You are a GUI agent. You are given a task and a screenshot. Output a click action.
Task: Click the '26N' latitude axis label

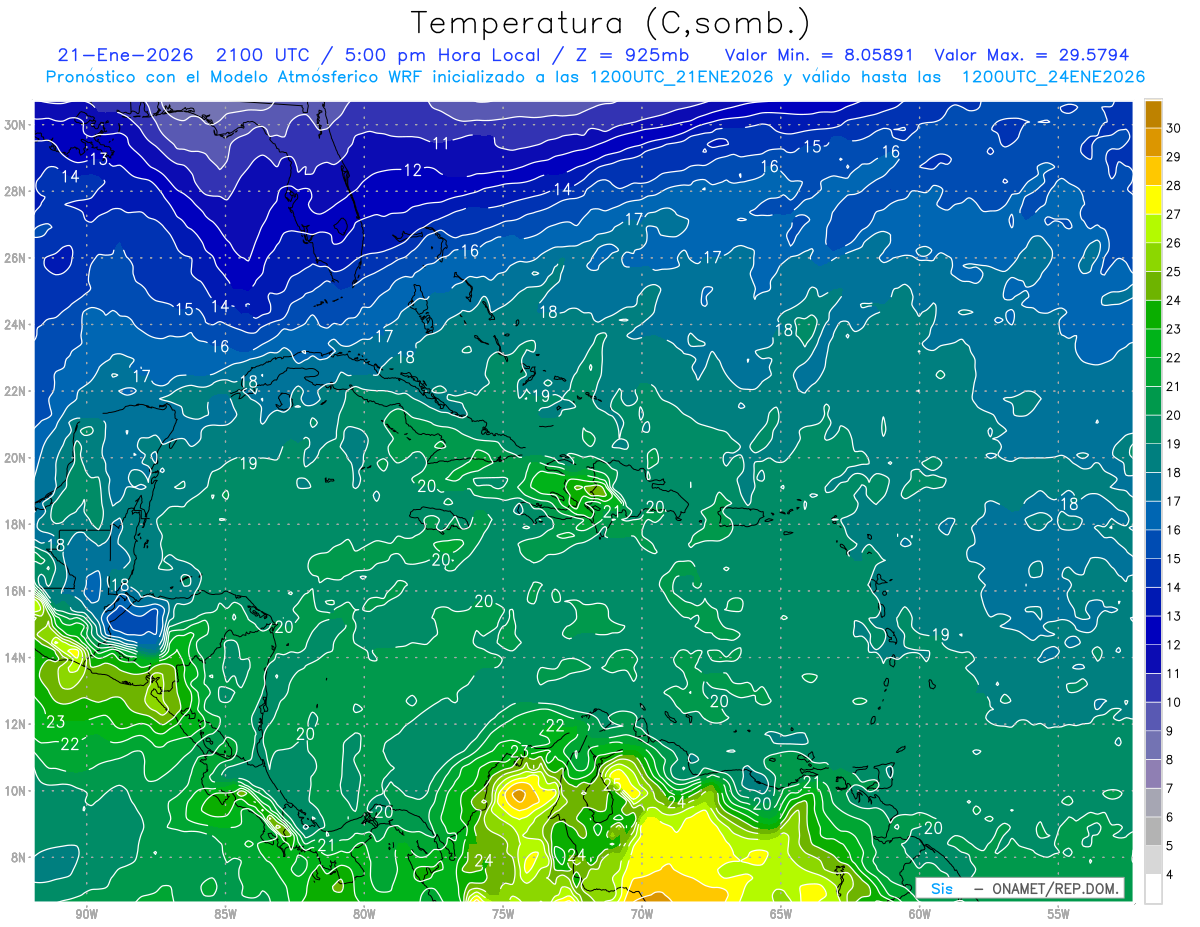16,258
